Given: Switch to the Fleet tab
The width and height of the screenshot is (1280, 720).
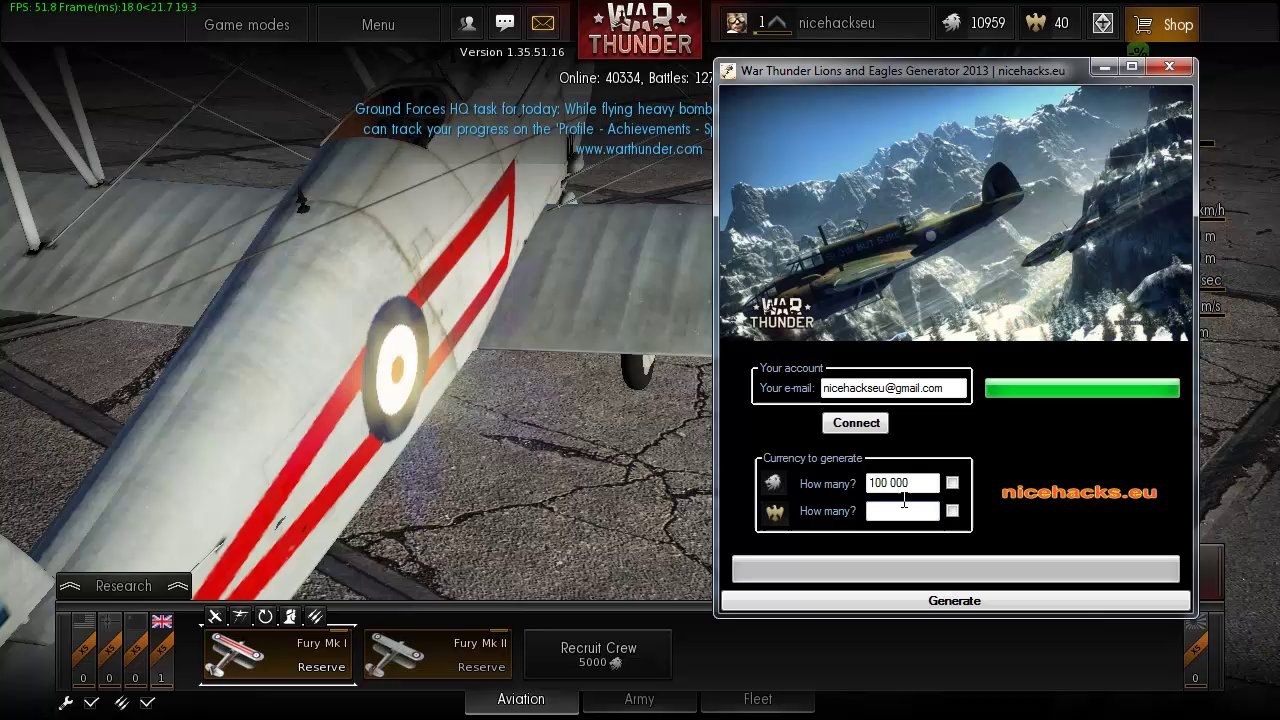Looking at the screenshot, I should [757, 699].
